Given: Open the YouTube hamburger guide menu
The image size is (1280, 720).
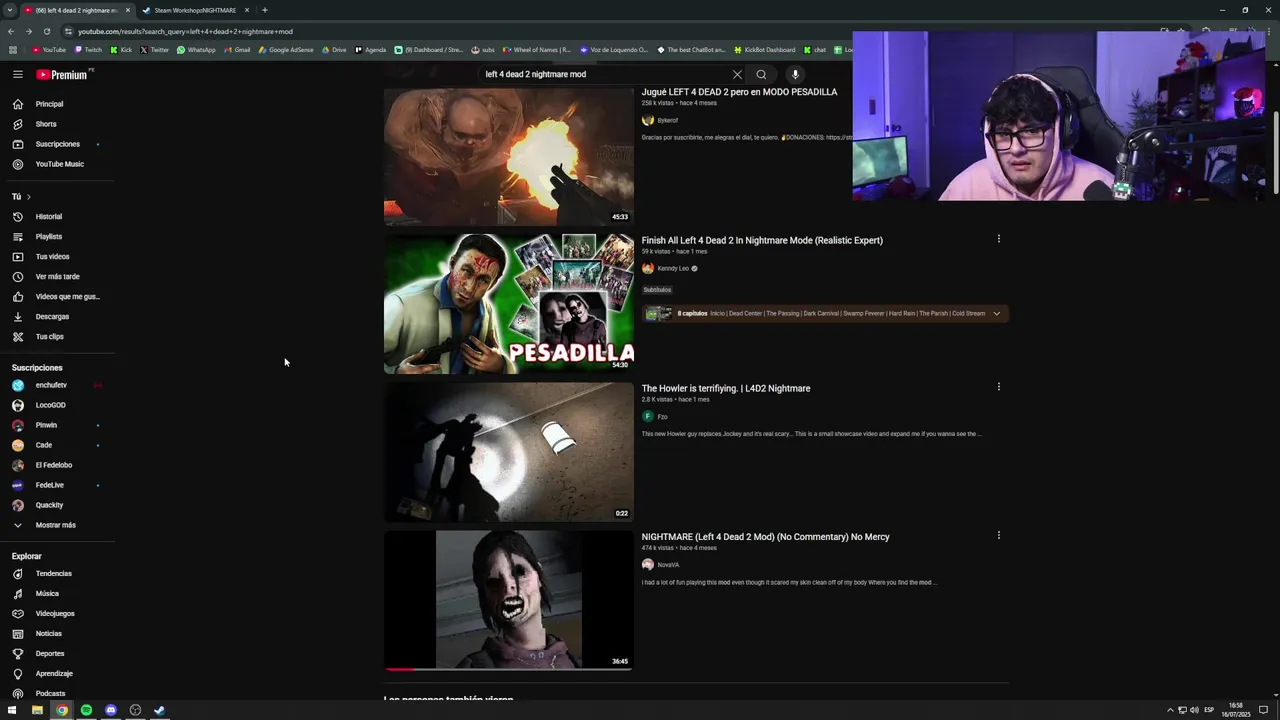Looking at the screenshot, I should point(18,74).
